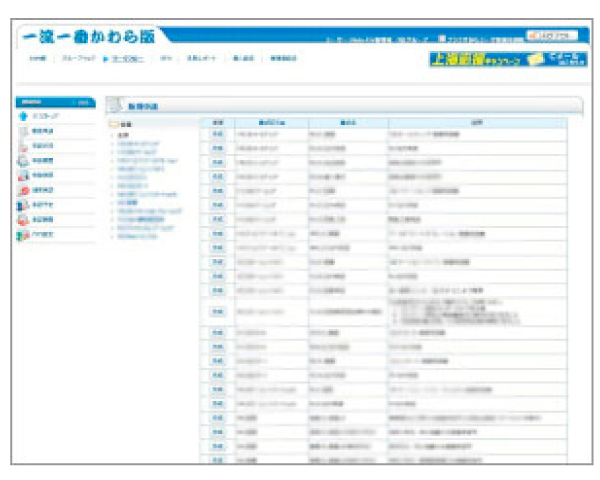Screen dimensions: 600x480
Task: Open the underlined third top navigation item
Action: point(123,59)
